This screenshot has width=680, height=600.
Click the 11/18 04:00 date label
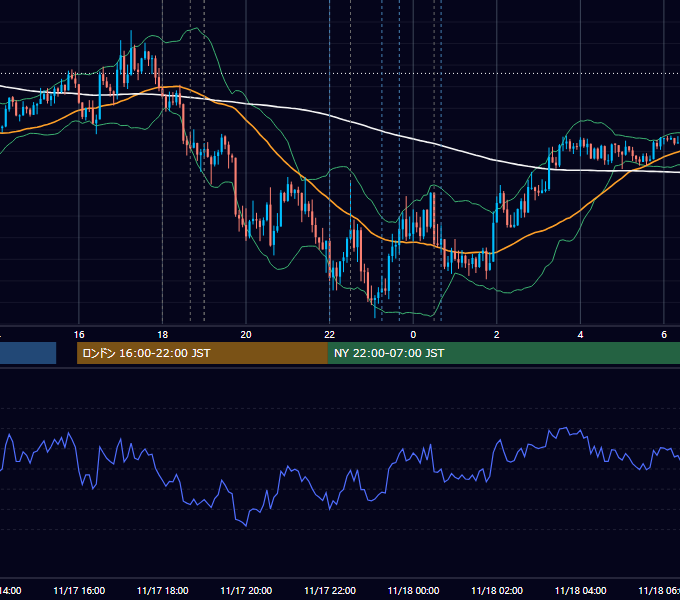(x=581, y=590)
